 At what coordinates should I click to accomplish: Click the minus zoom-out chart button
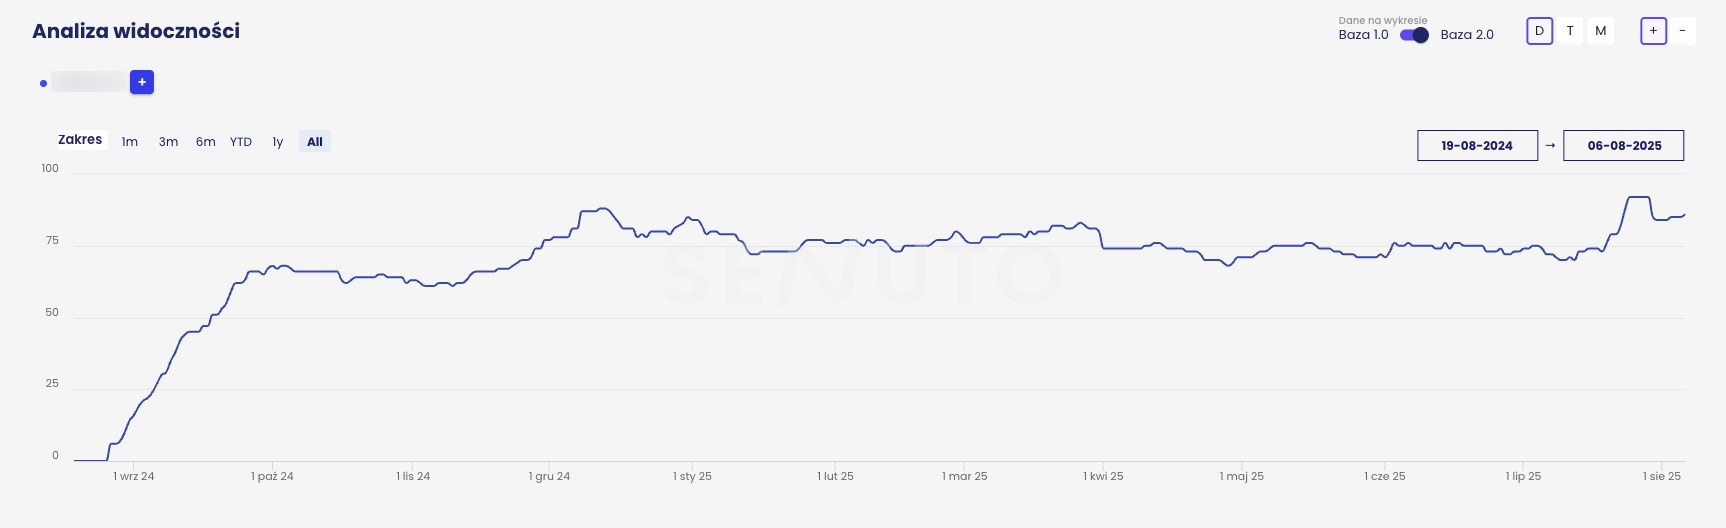[x=1682, y=31]
